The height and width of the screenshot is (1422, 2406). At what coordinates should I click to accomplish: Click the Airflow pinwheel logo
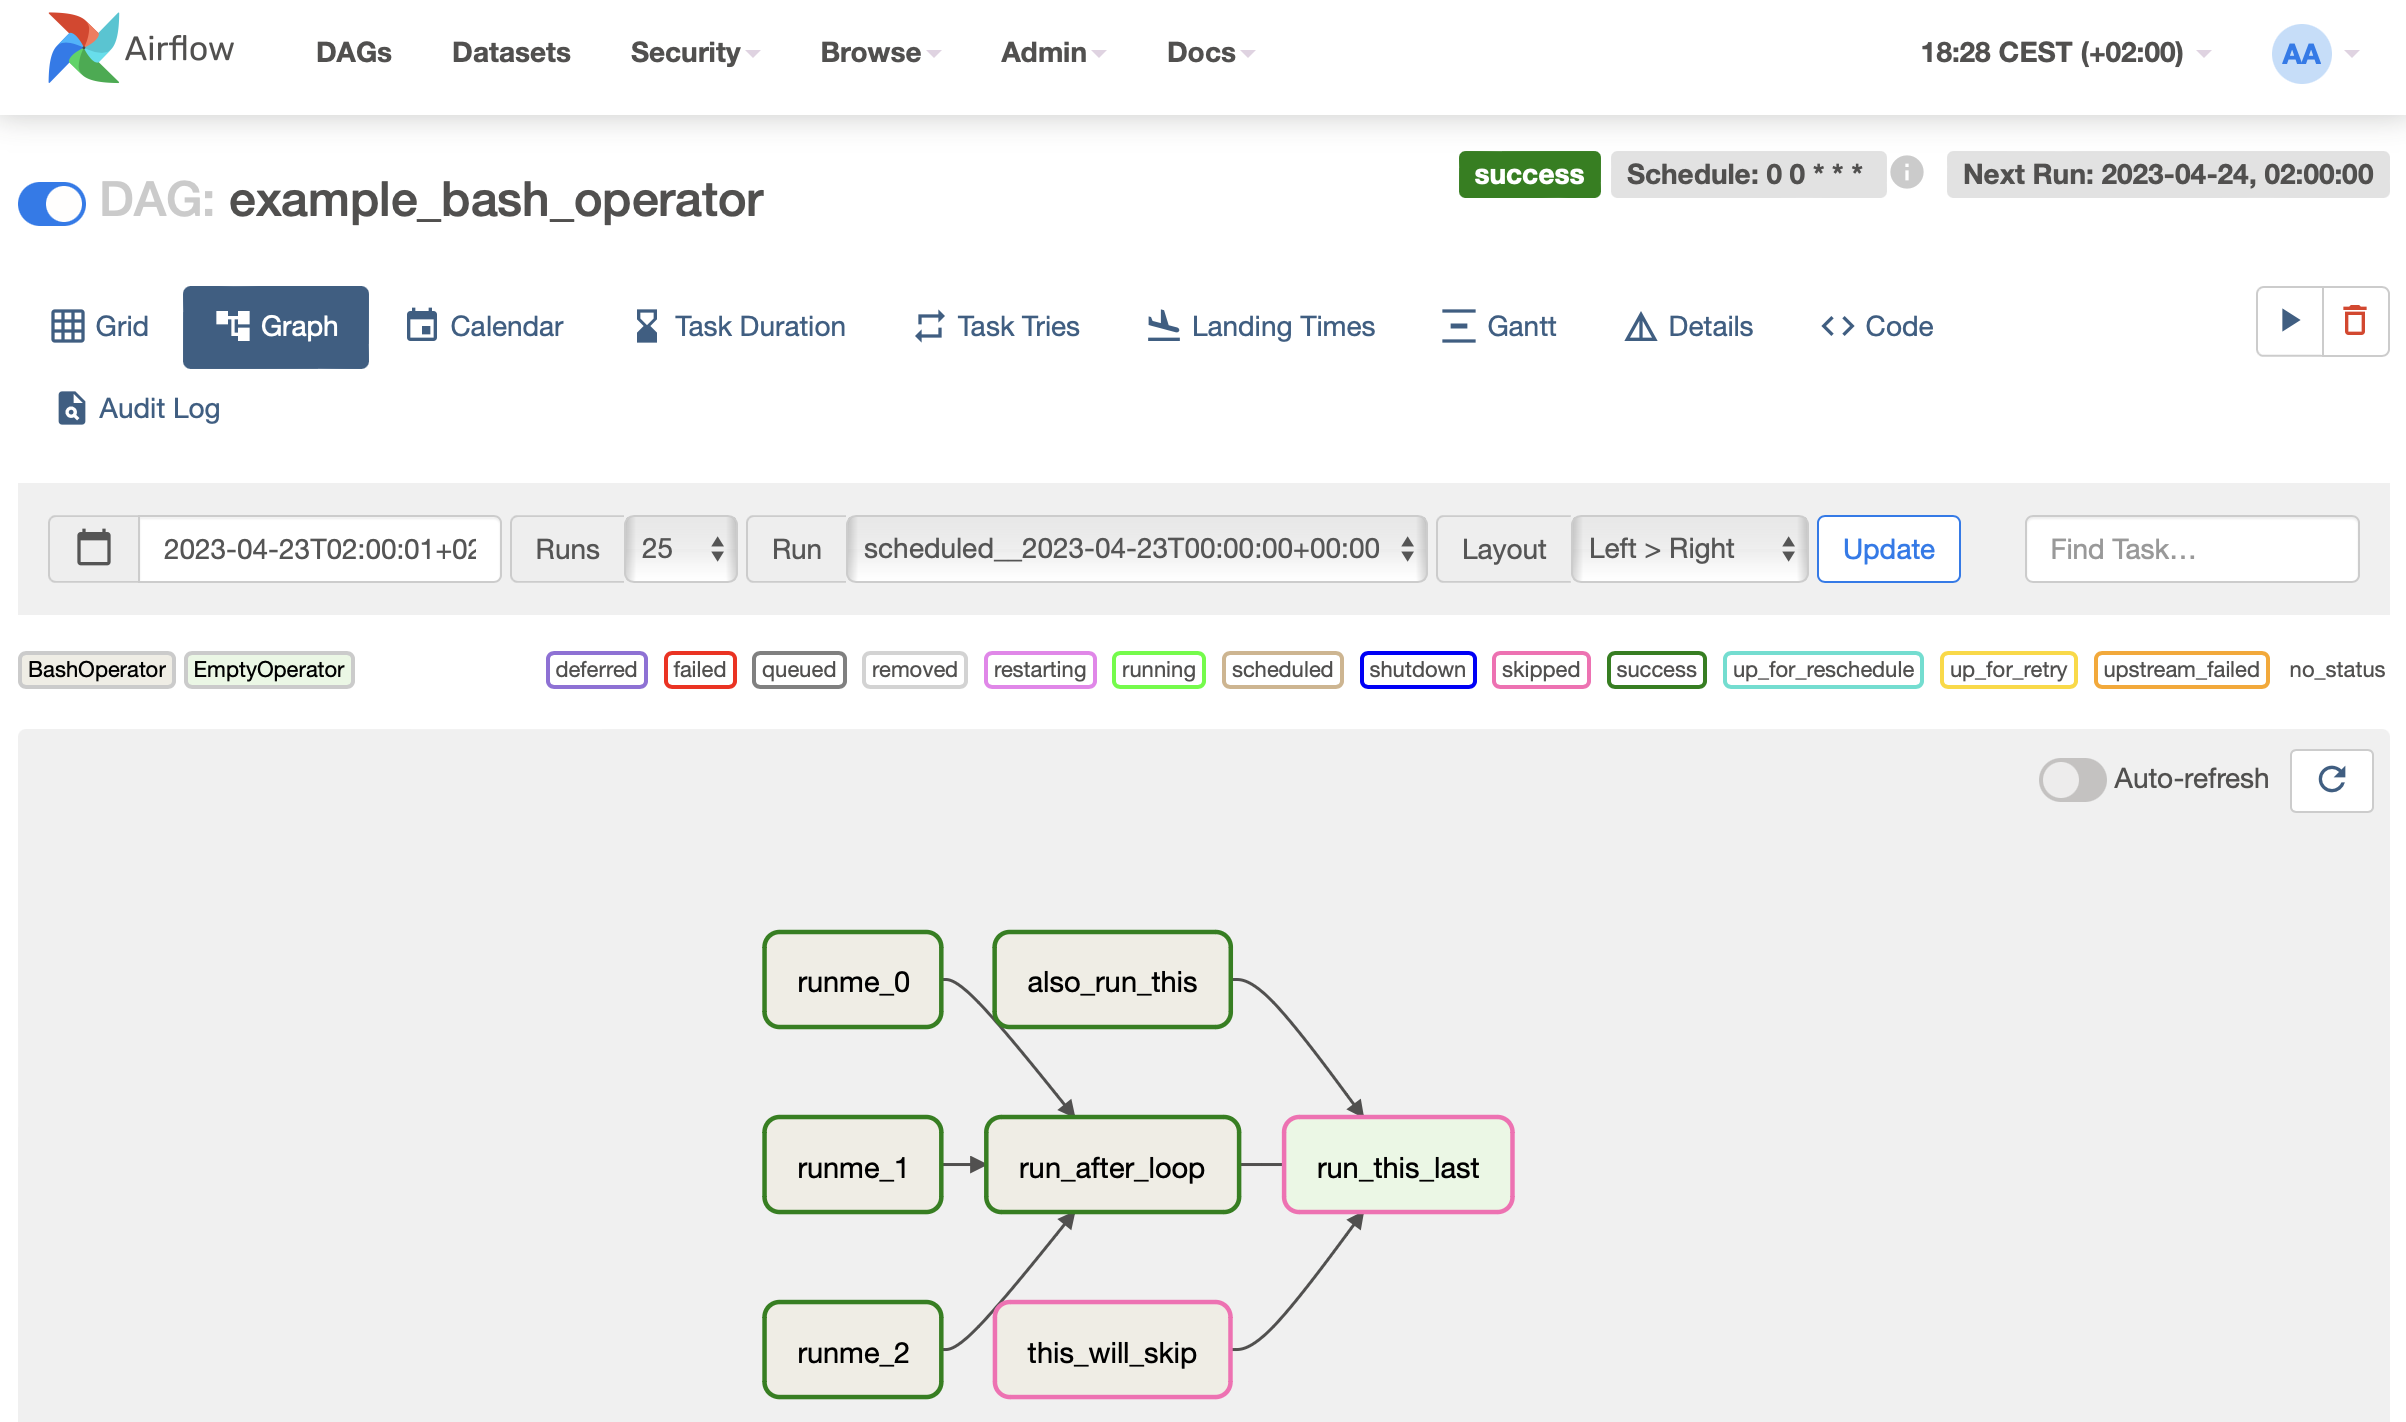tap(83, 48)
